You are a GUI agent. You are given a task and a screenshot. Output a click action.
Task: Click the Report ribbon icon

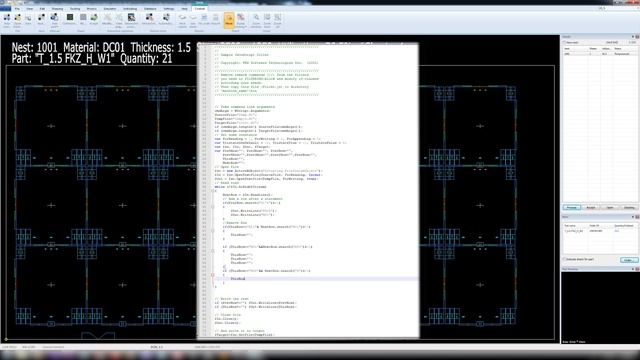(x=216, y=19)
